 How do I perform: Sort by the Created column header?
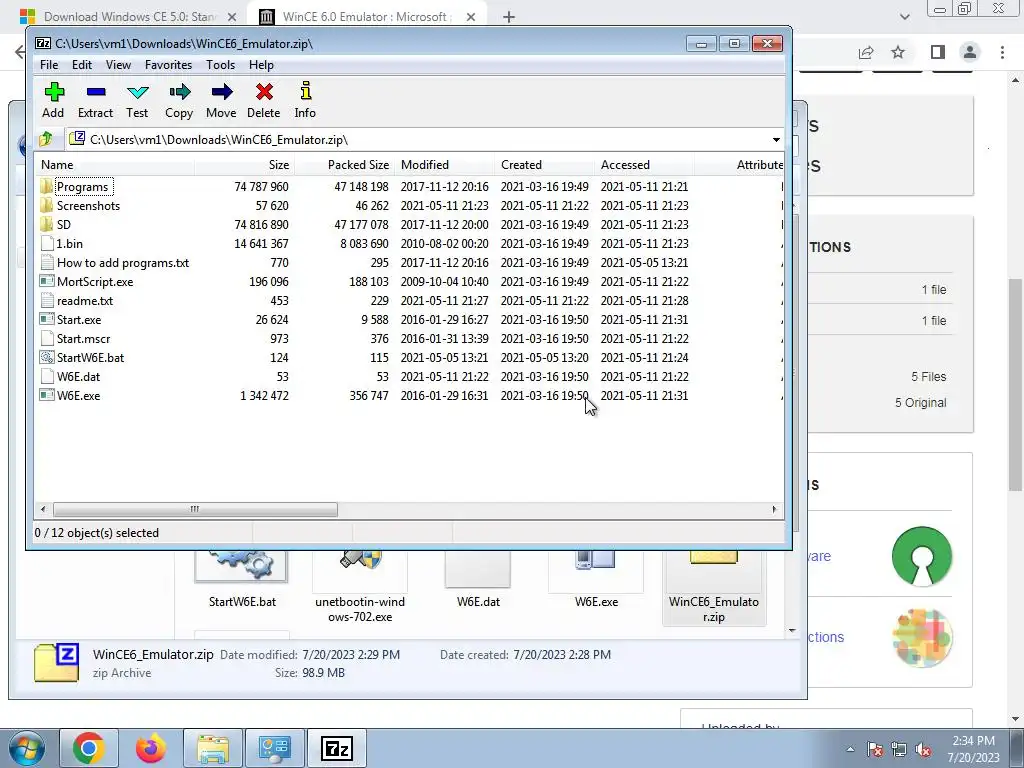pos(544,165)
